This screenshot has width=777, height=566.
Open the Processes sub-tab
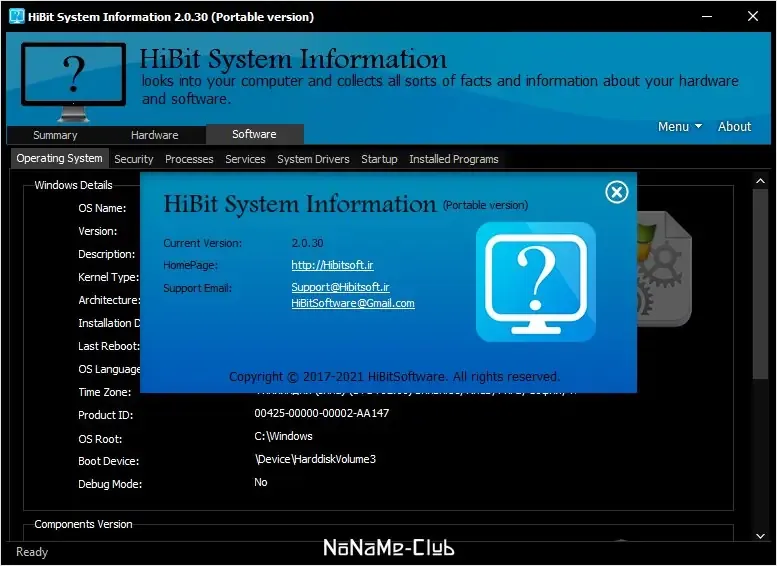pyautogui.click(x=189, y=159)
